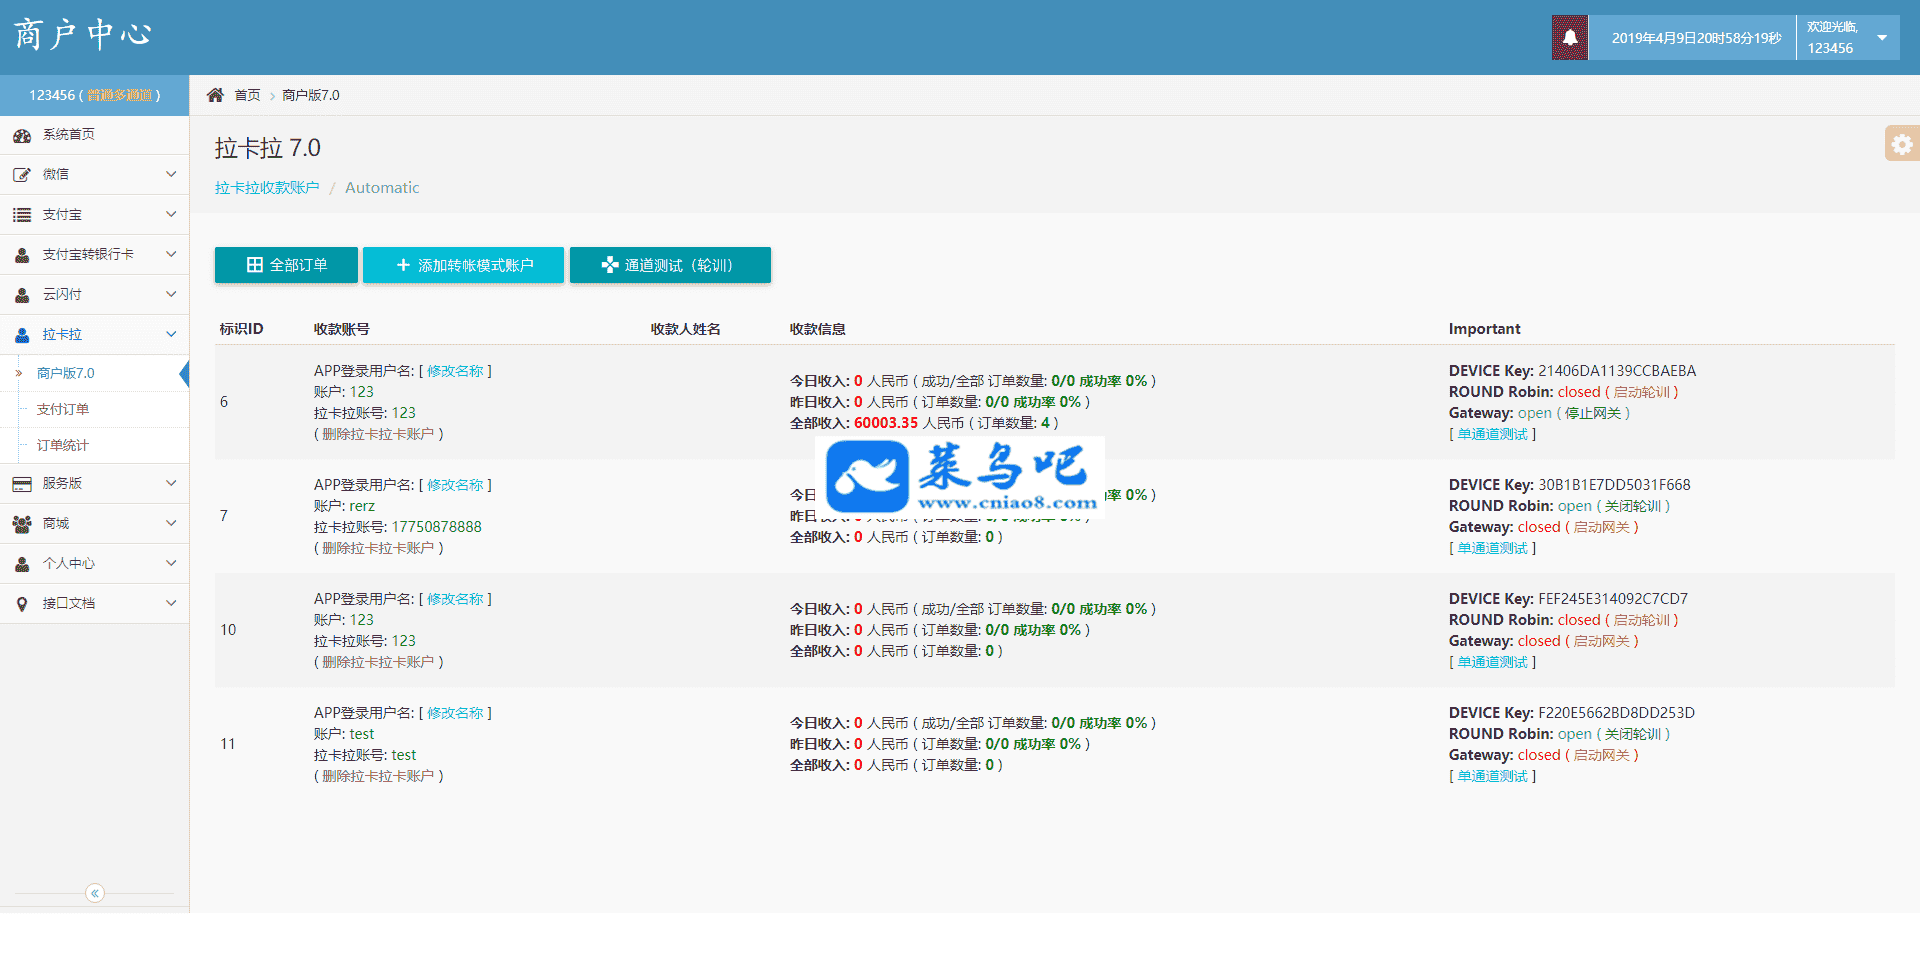
Task: Click the 服务版 card icon in sidebar
Action: click(x=22, y=484)
